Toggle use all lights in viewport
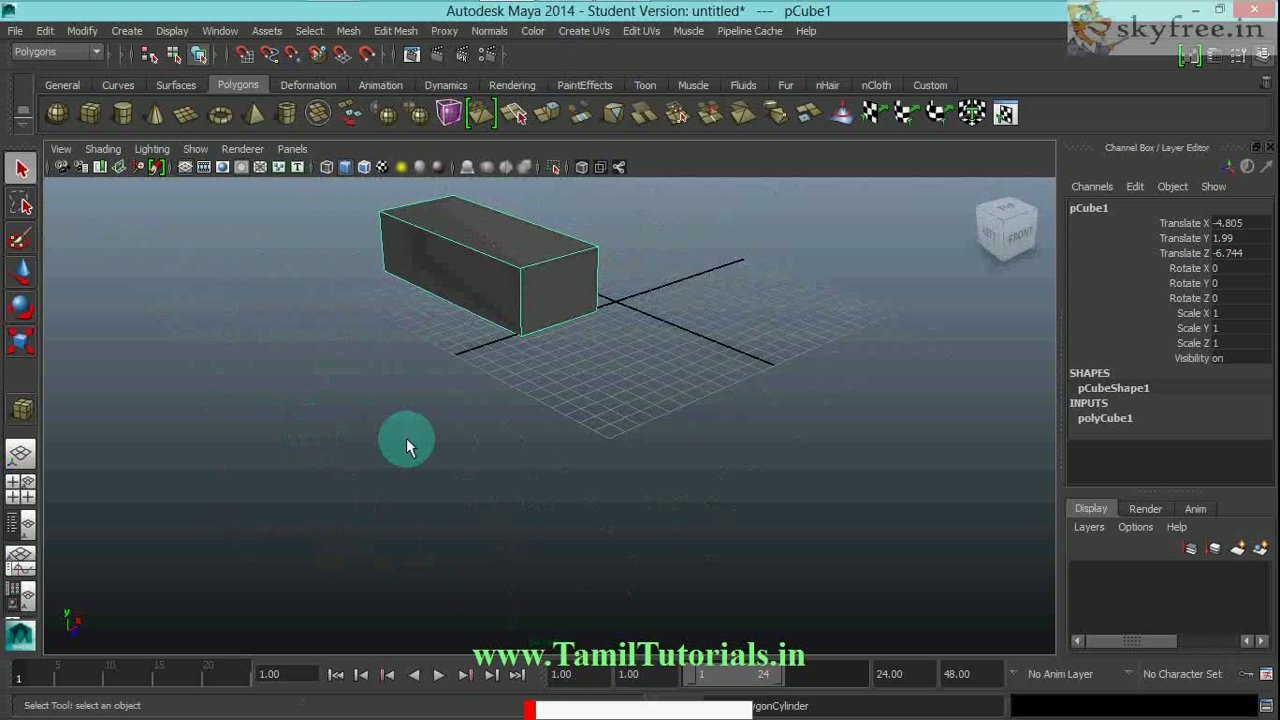1280x720 pixels. 401,167
